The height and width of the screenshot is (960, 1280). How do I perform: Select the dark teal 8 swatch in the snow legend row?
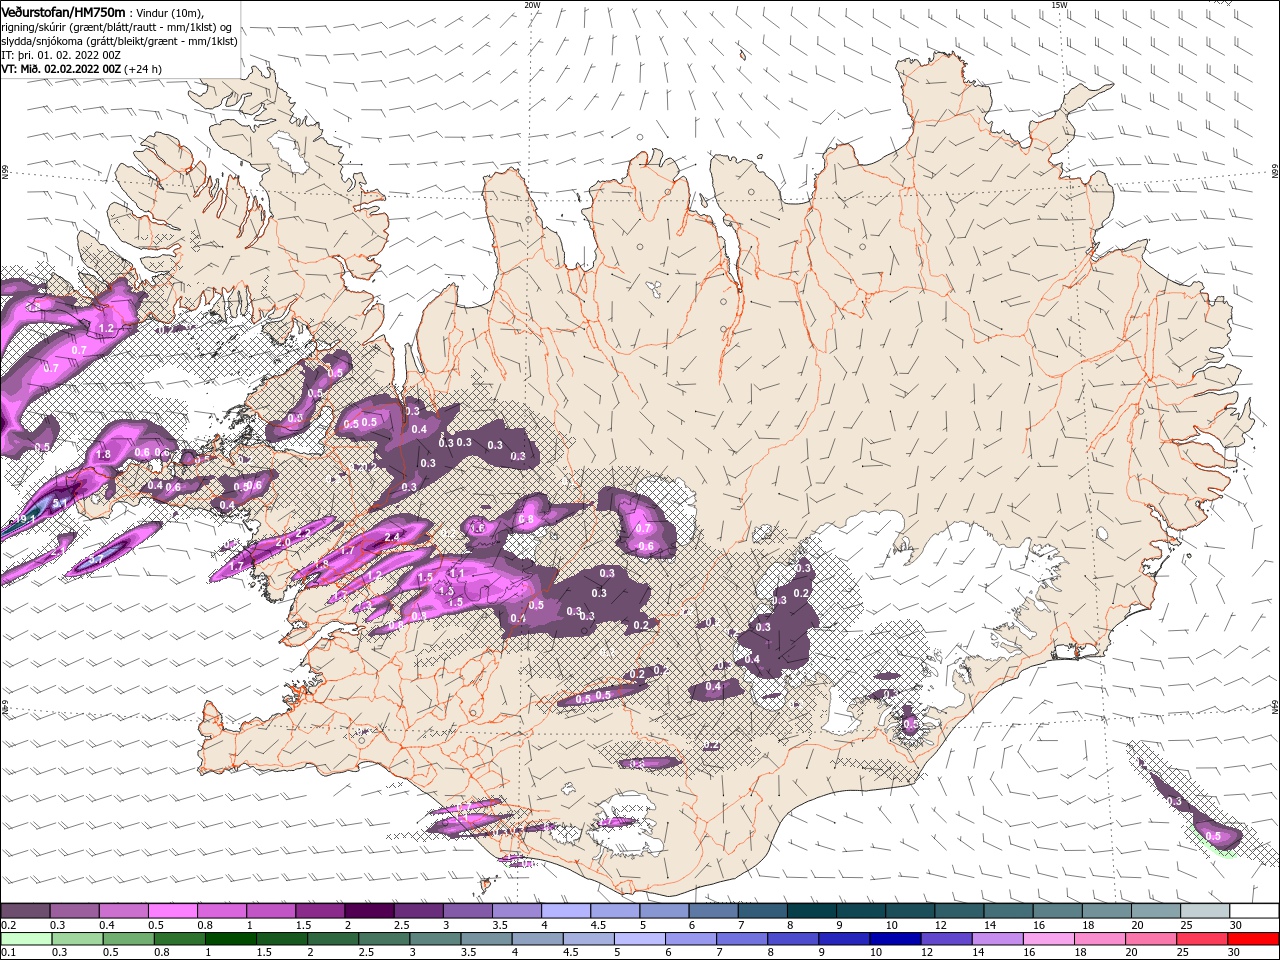[x=811, y=911]
